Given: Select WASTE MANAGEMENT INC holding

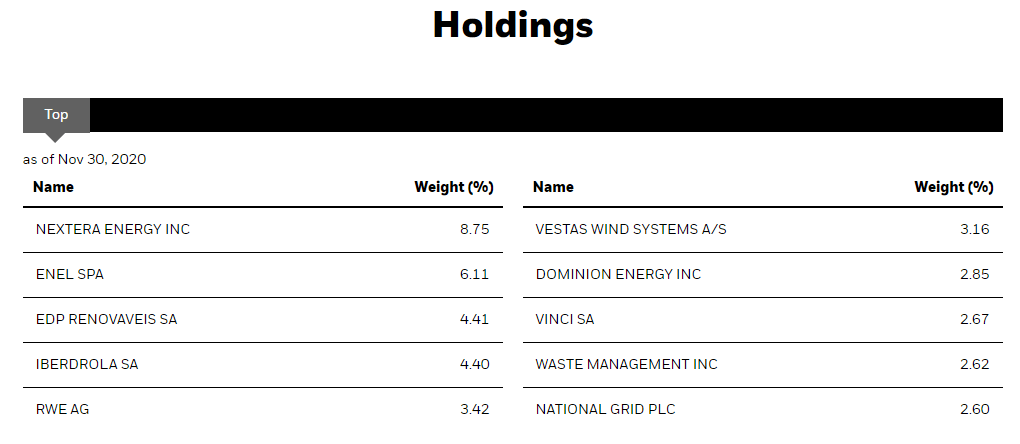Looking at the screenshot, I should click(626, 365).
